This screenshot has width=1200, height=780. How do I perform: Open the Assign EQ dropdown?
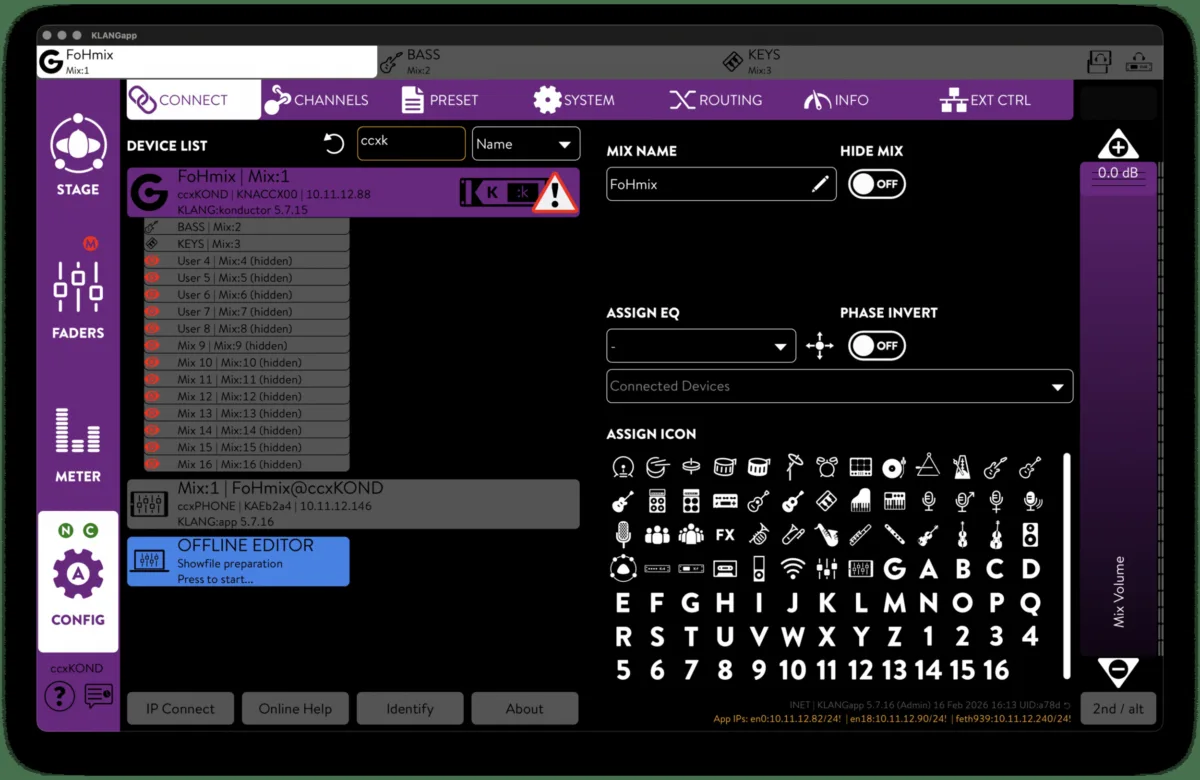point(701,346)
